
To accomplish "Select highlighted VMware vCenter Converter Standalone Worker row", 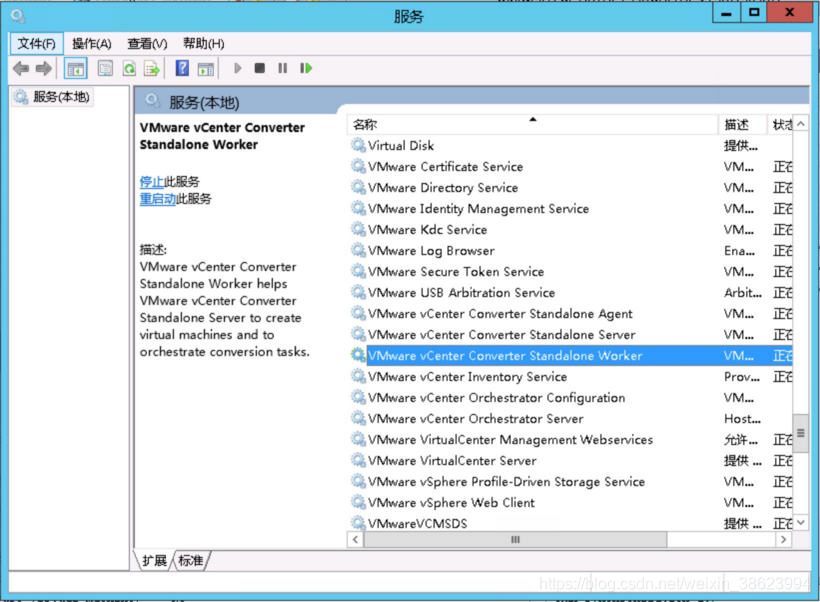I will (x=570, y=356).
